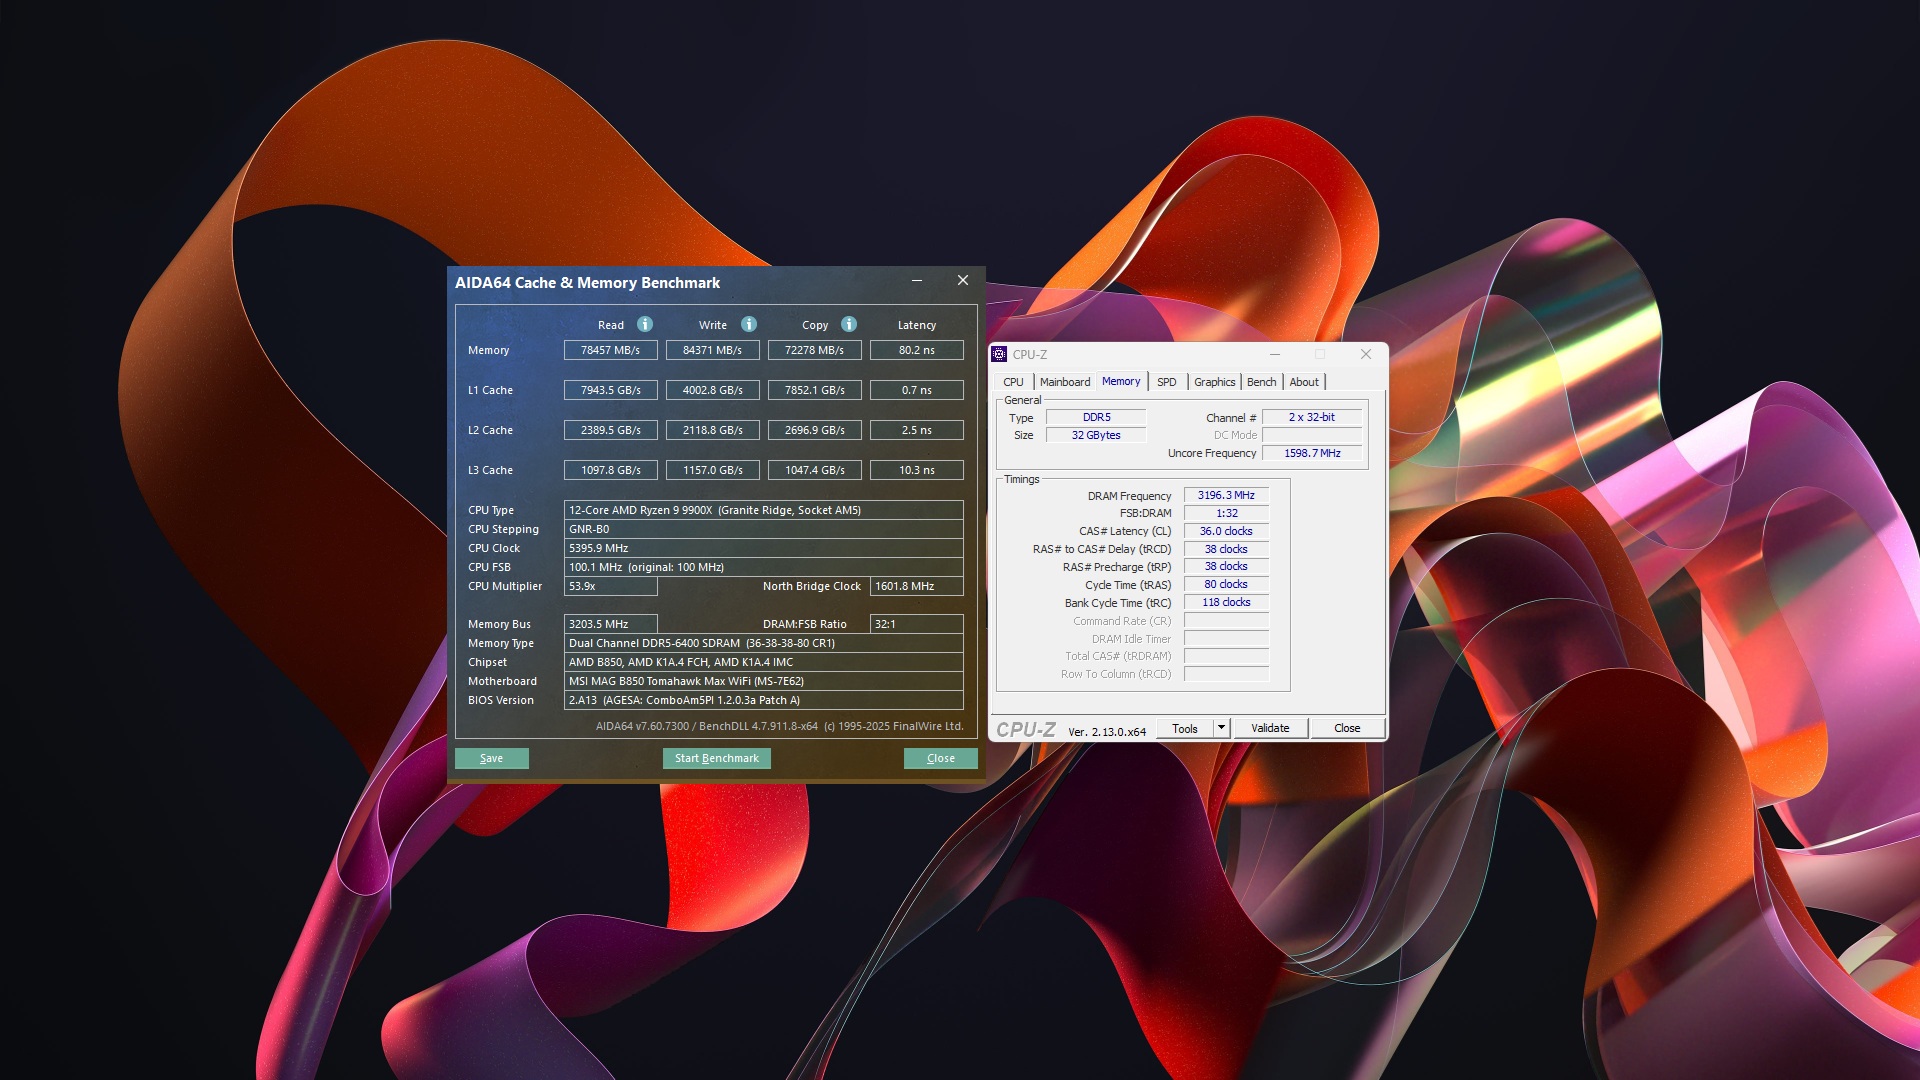Open the Tools dropdown arrow in CPU-Z
Viewport: 1920px width, 1080px height.
pyautogui.click(x=1221, y=728)
